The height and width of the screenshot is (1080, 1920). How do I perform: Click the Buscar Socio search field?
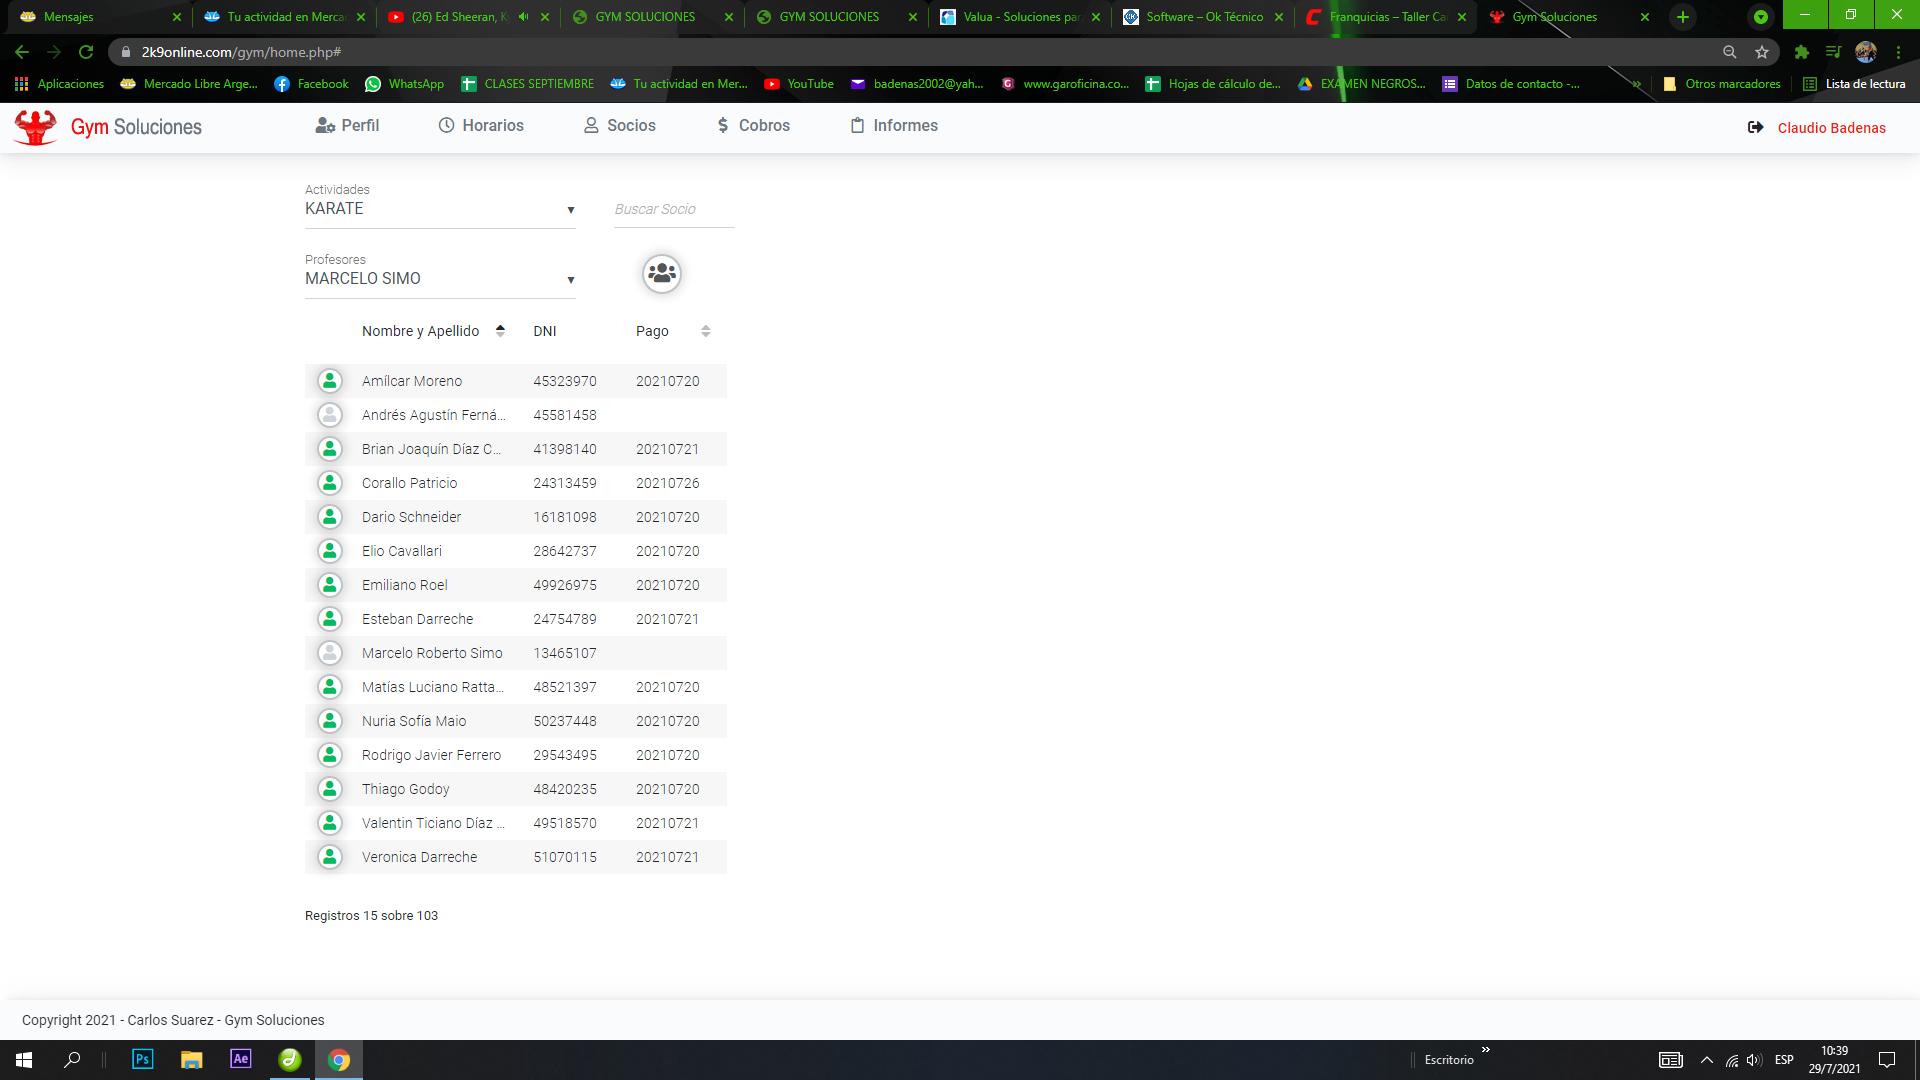pyautogui.click(x=673, y=209)
